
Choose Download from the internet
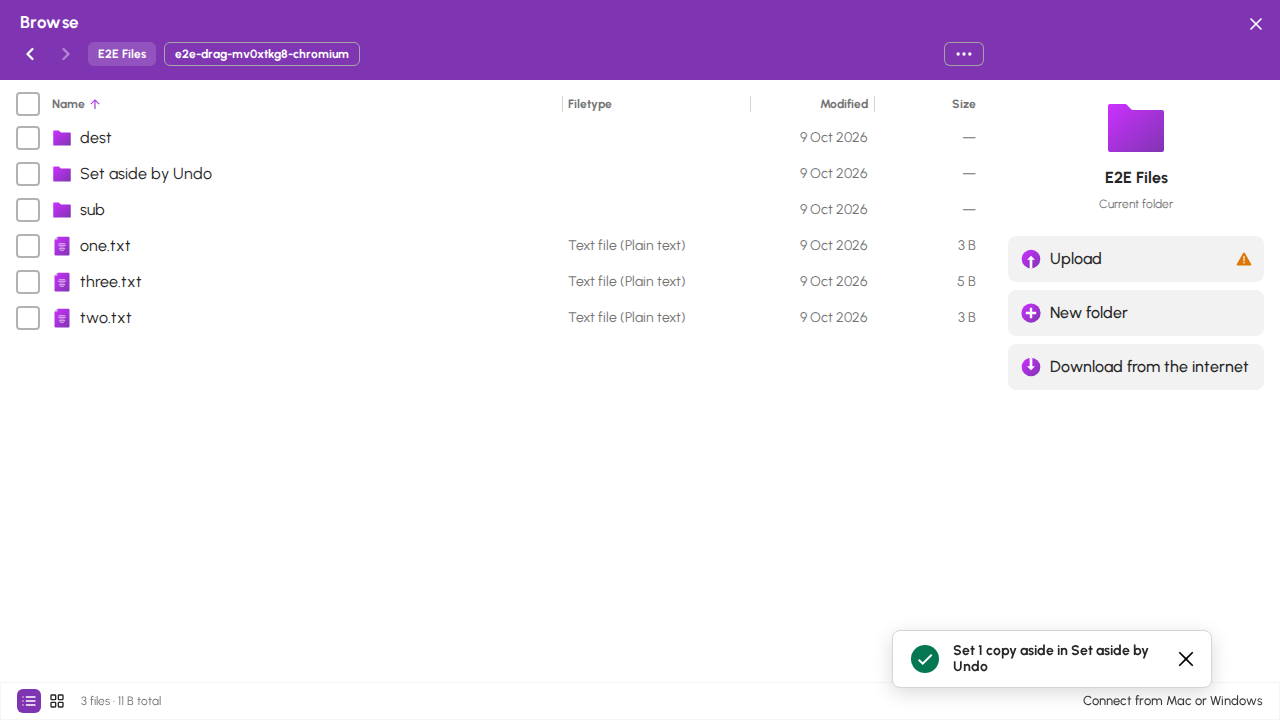(x=1136, y=367)
